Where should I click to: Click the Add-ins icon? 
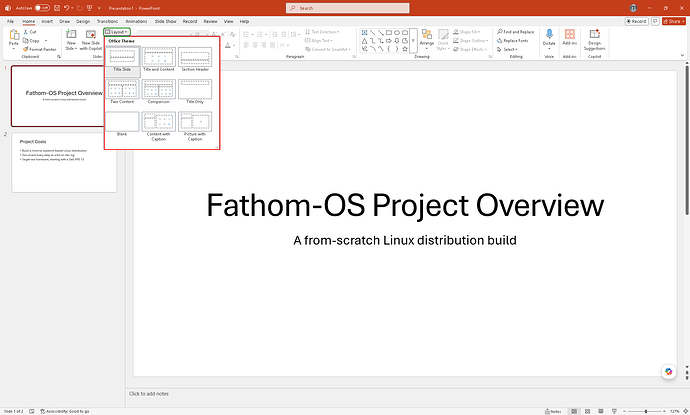569,34
